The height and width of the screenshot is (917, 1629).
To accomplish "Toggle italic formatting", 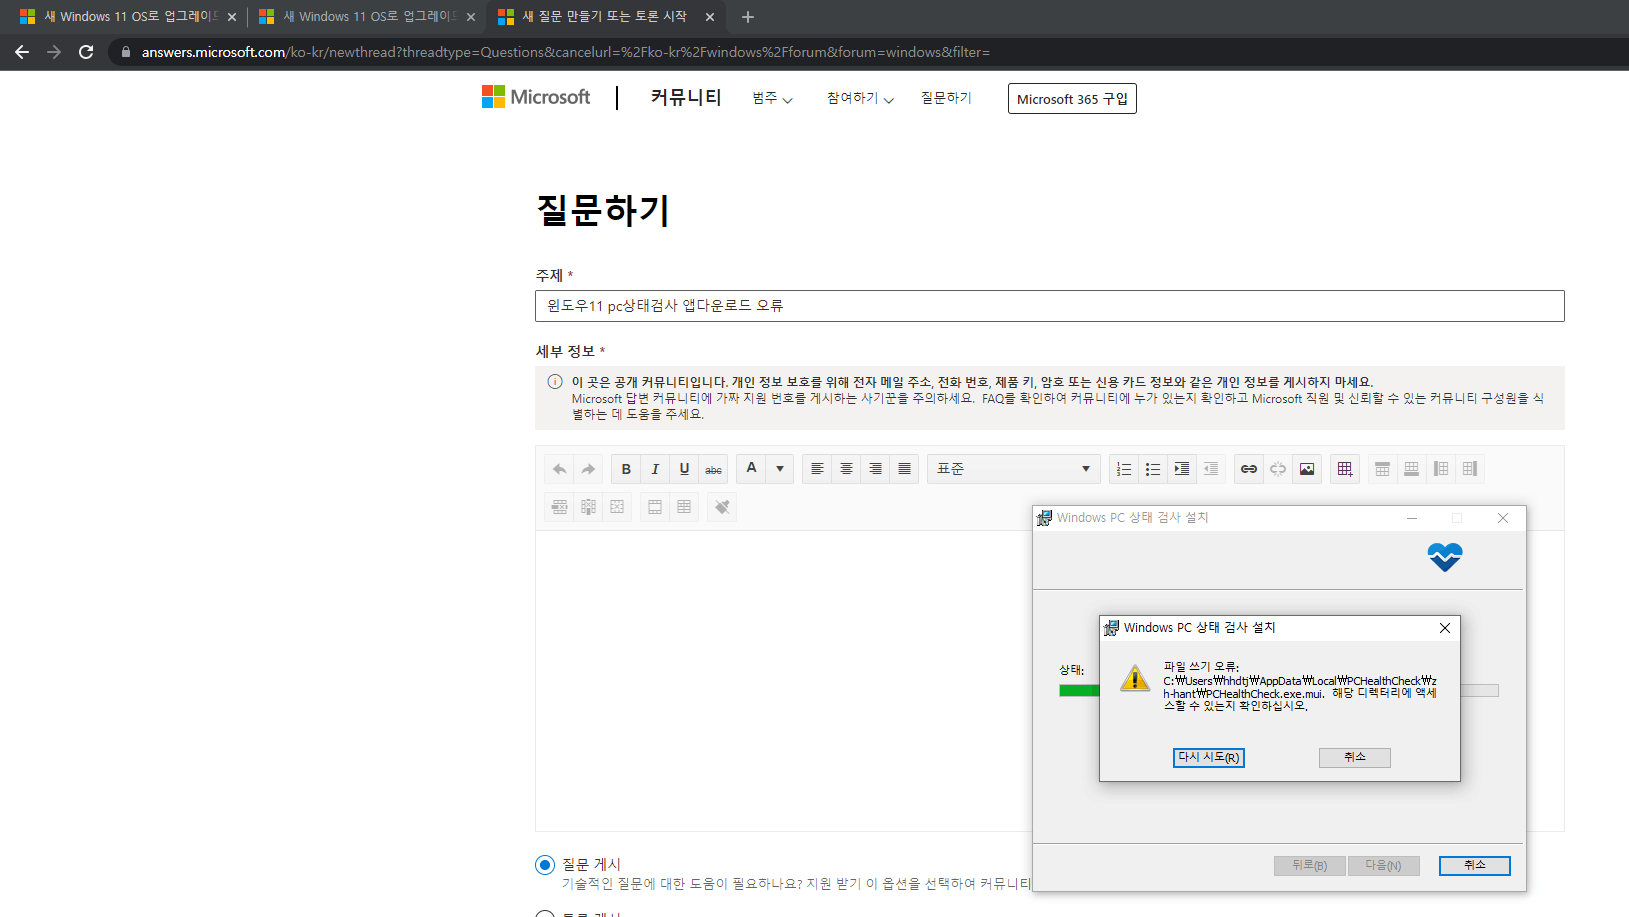I will tap(655, 469).
